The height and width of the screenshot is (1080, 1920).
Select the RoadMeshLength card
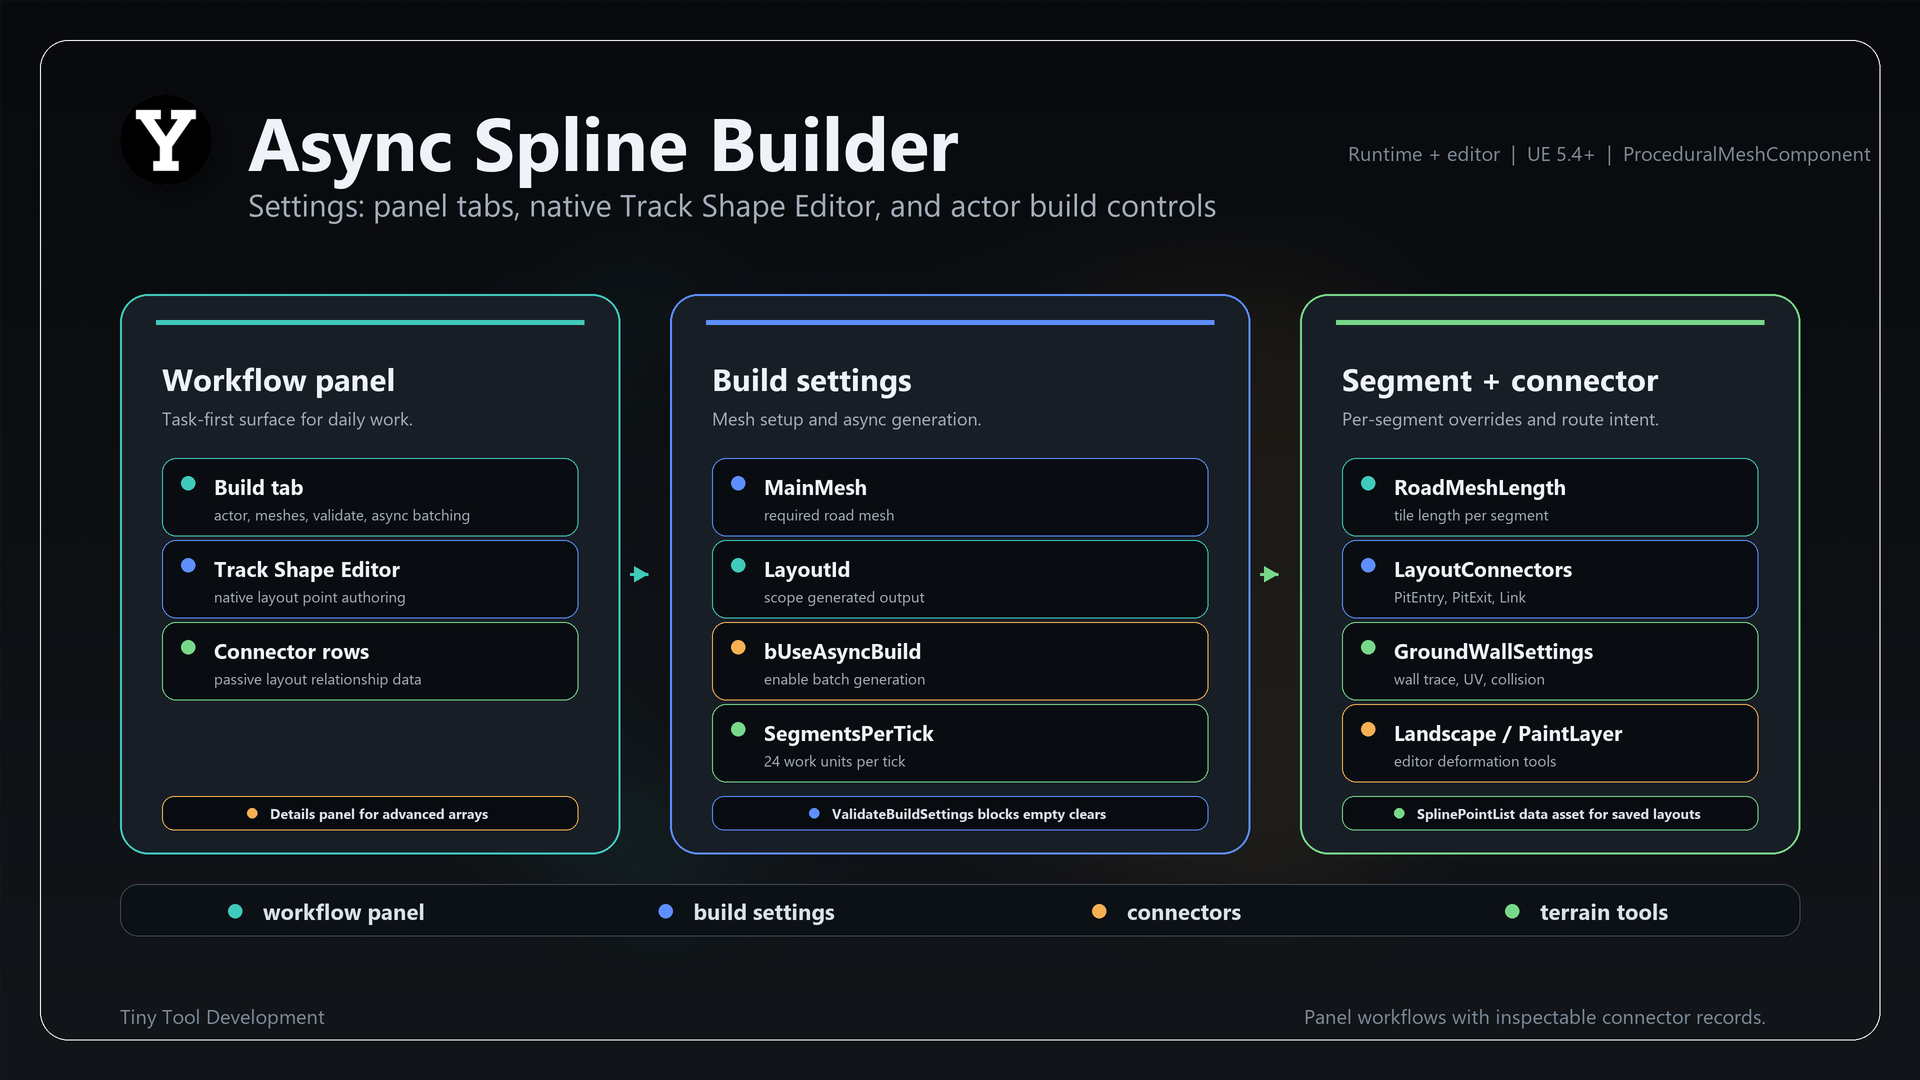[1550, 497]
